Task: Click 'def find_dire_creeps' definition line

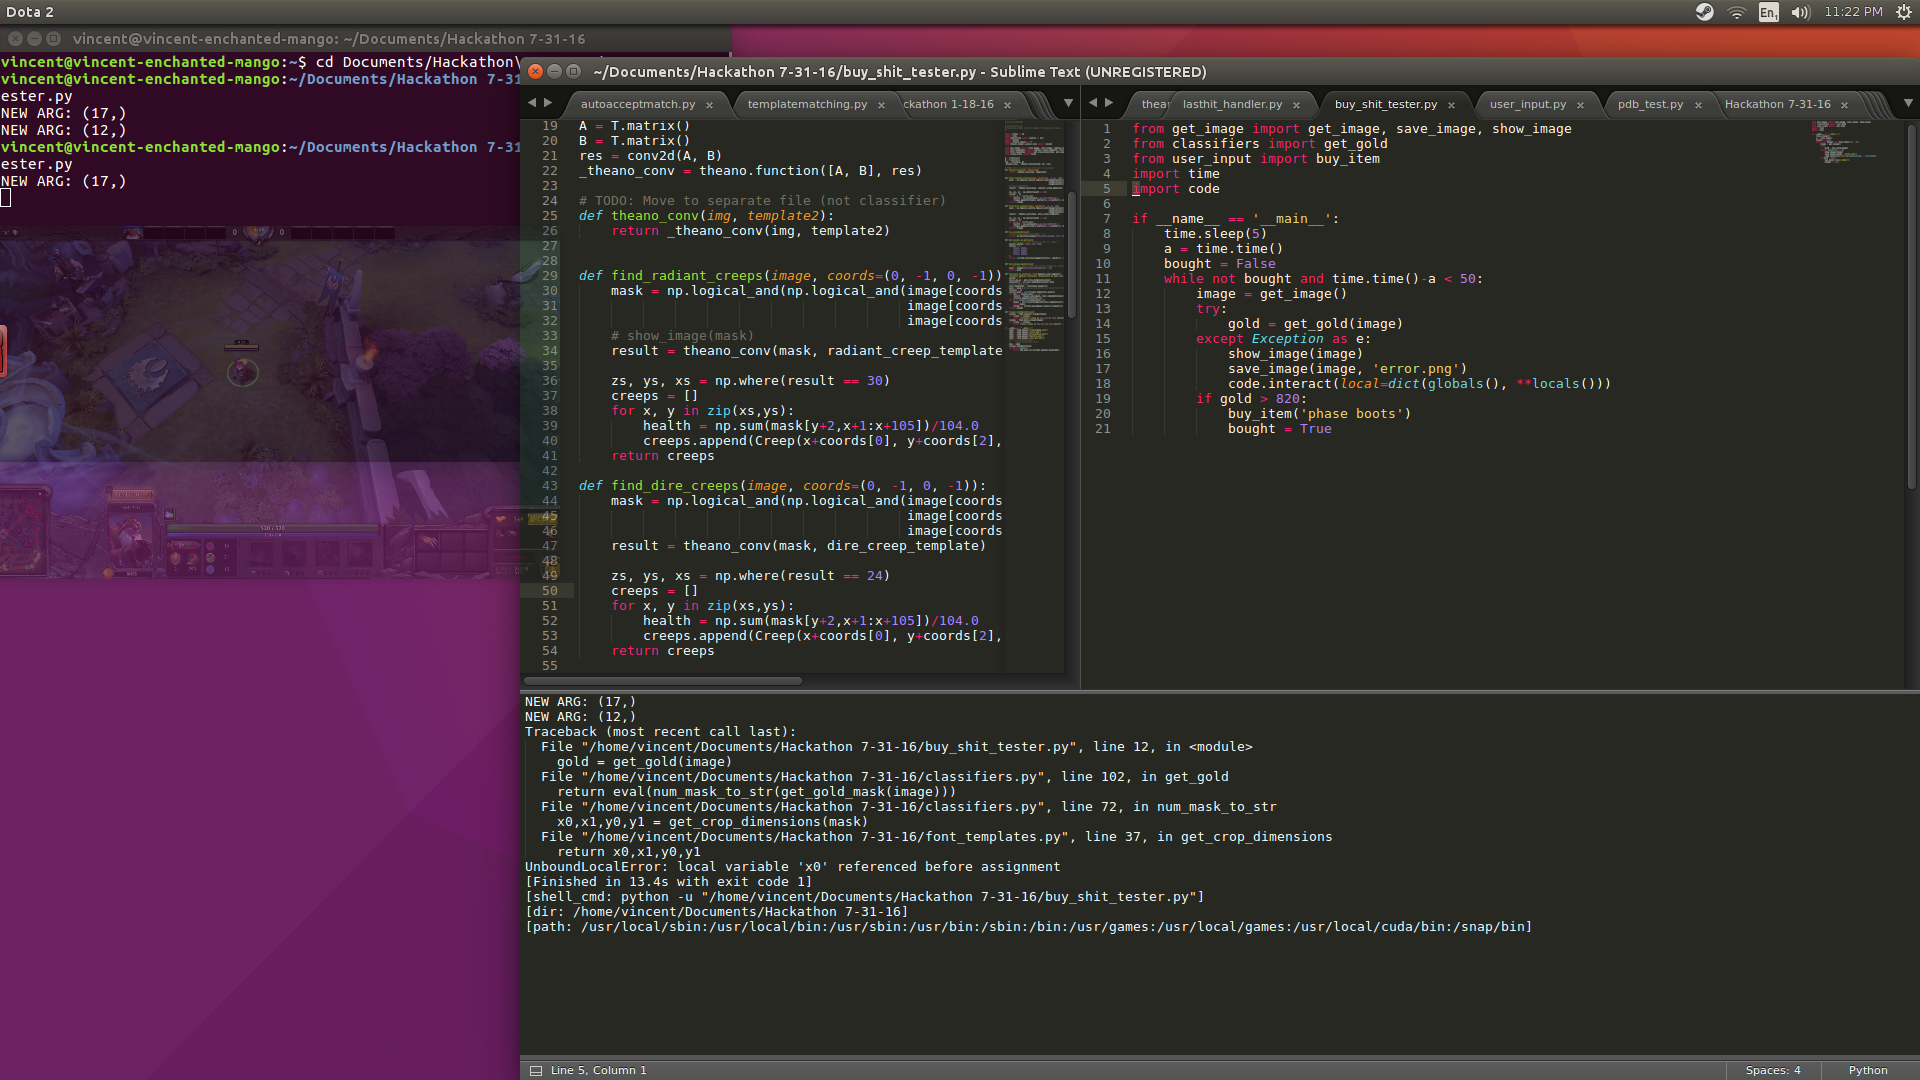Action: pyautogui.click(x=782, y=486)
